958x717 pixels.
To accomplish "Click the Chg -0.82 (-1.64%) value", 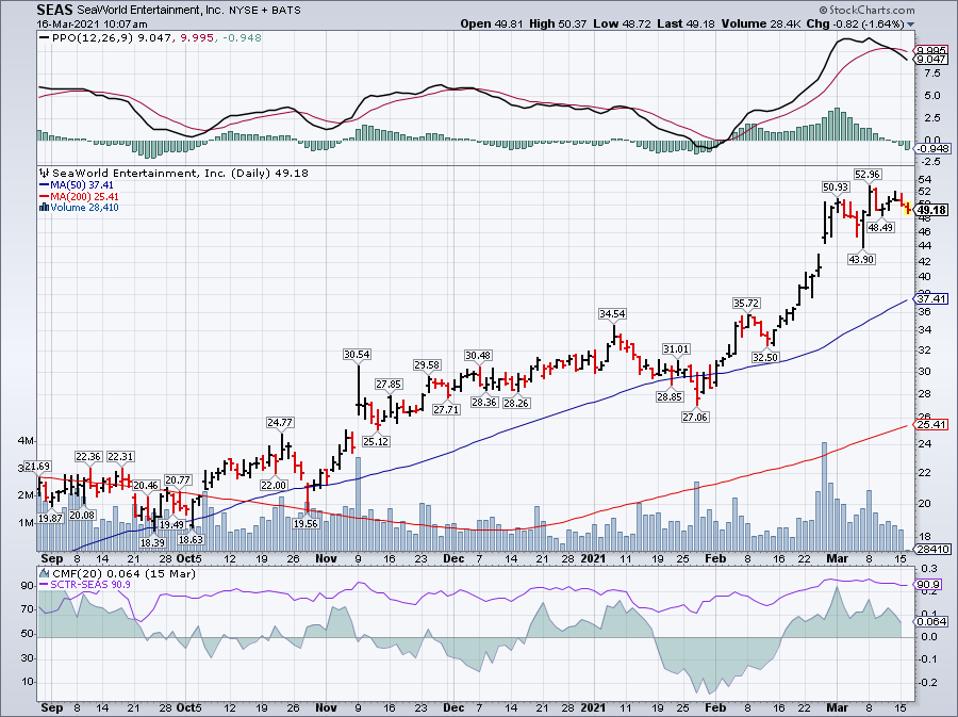I will click(x=855, y=24).
